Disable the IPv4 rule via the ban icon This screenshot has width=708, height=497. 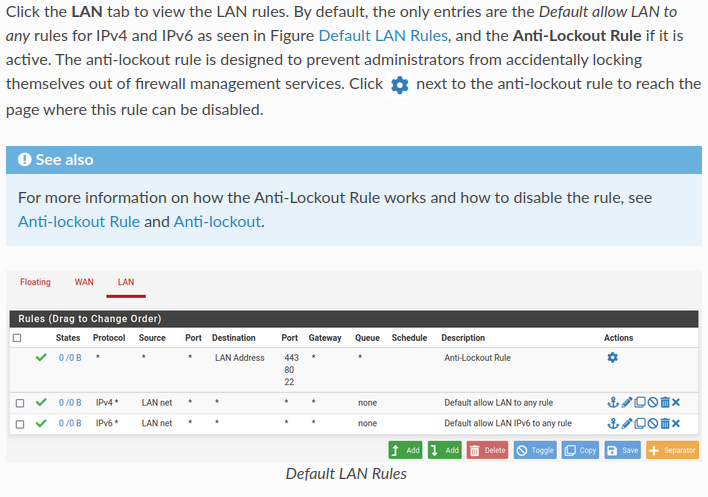(x=652, y=403)
